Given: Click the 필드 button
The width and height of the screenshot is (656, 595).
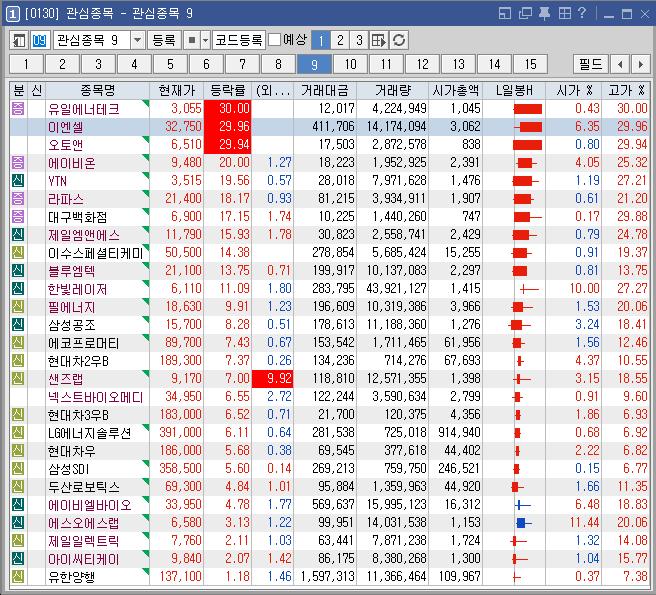Looking at the screenshot, I should [590, 64].
